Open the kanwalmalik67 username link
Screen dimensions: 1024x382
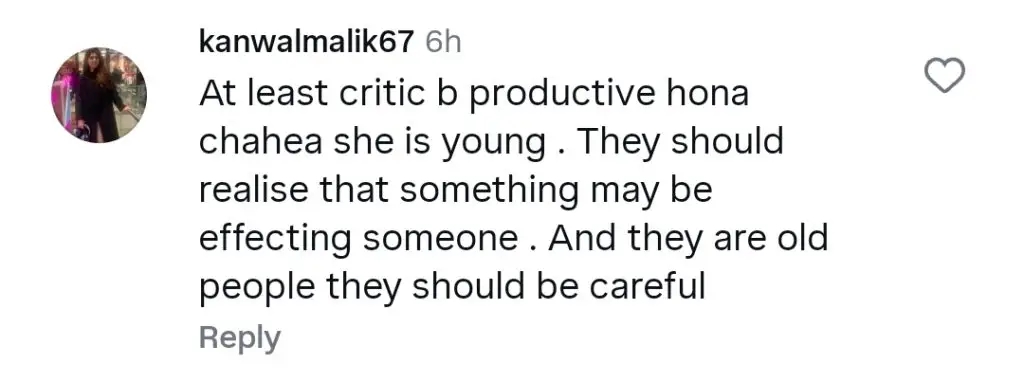pyautogui.click(x=307, y=43)
